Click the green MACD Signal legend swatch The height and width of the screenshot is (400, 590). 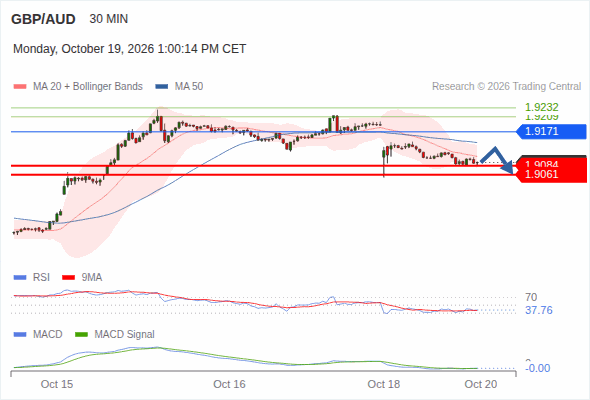point(82,335)
